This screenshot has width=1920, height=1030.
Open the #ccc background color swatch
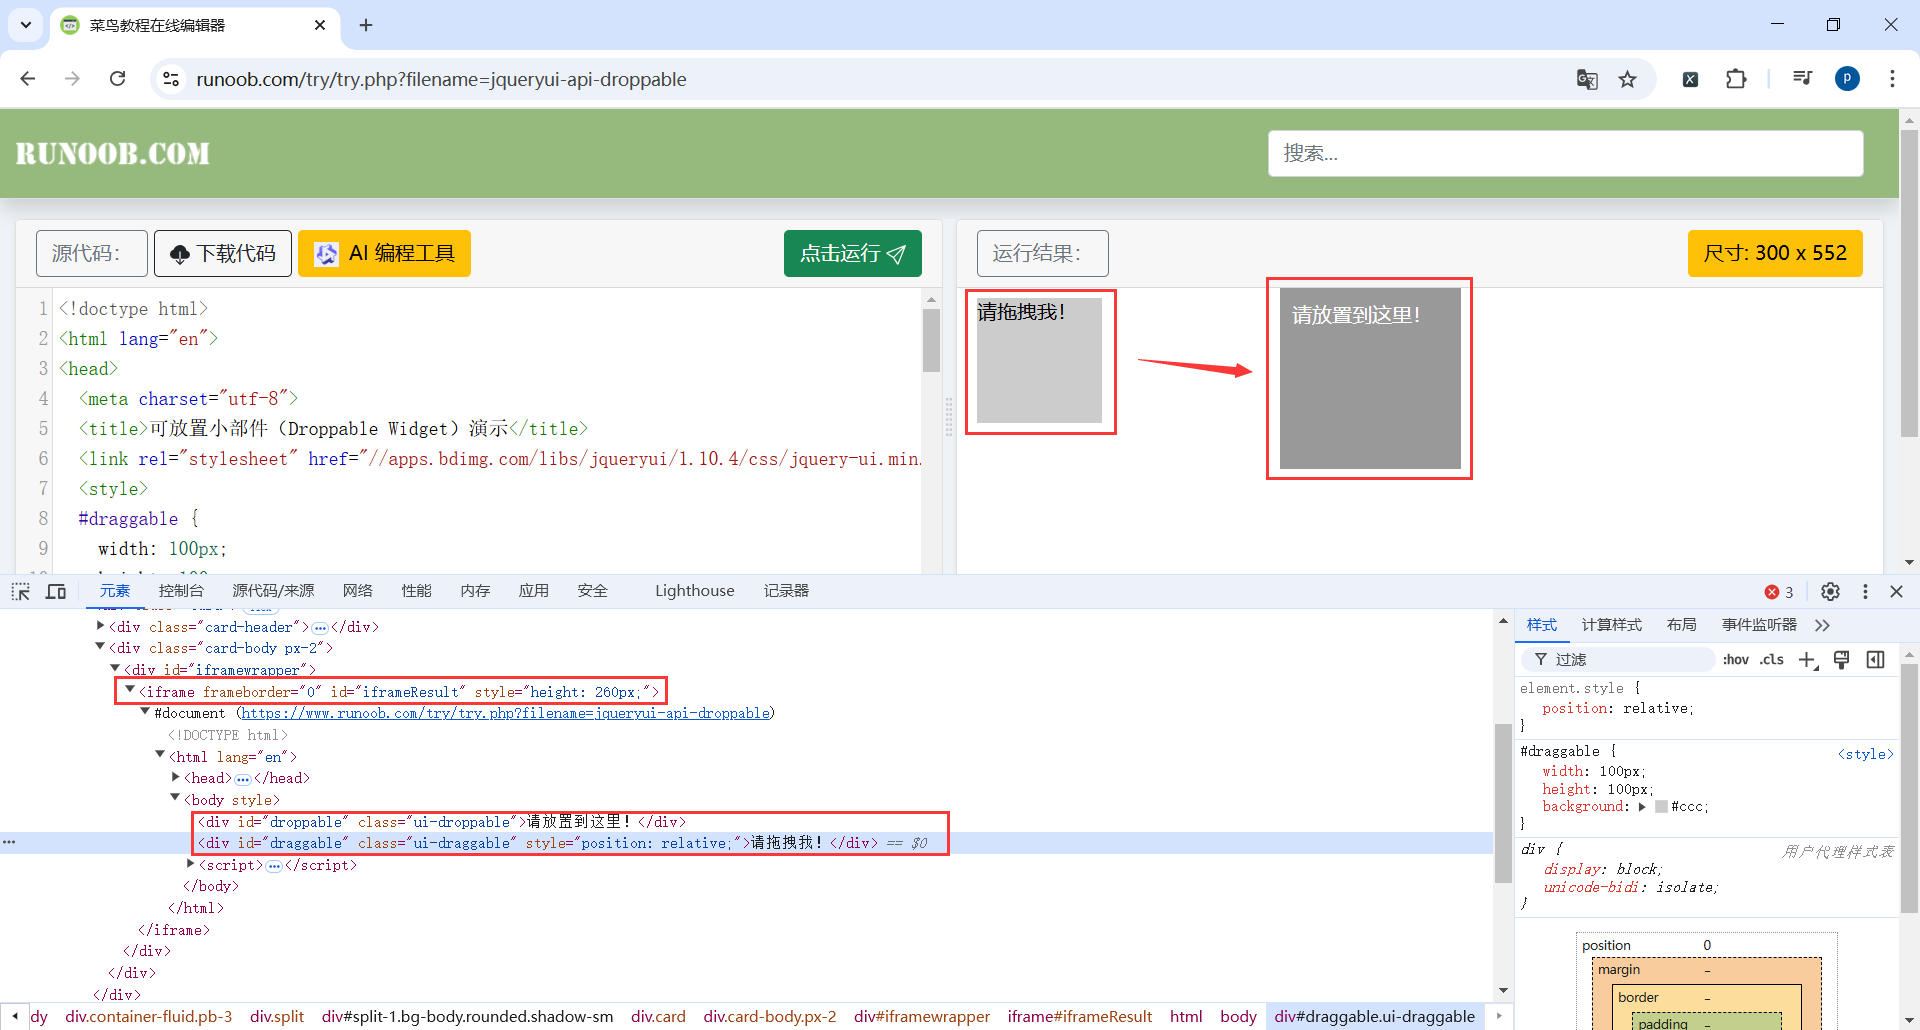point(1662,807)
